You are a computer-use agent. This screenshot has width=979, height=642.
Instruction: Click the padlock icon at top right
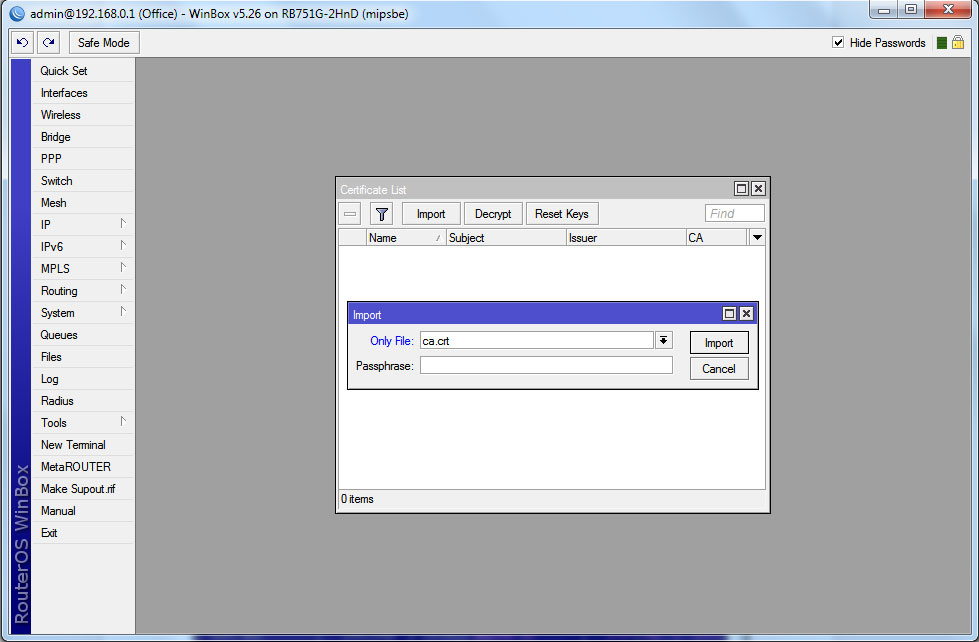(958, 43)
